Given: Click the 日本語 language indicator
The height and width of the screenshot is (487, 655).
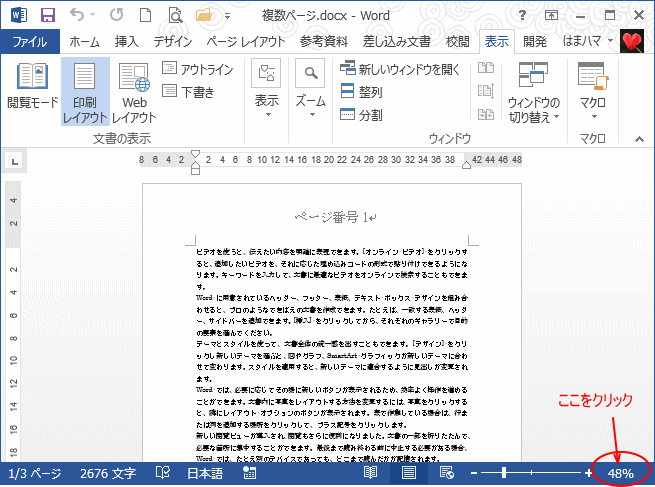Looking at the screenshot, I should pyautogui.click(x=205, y=474).
